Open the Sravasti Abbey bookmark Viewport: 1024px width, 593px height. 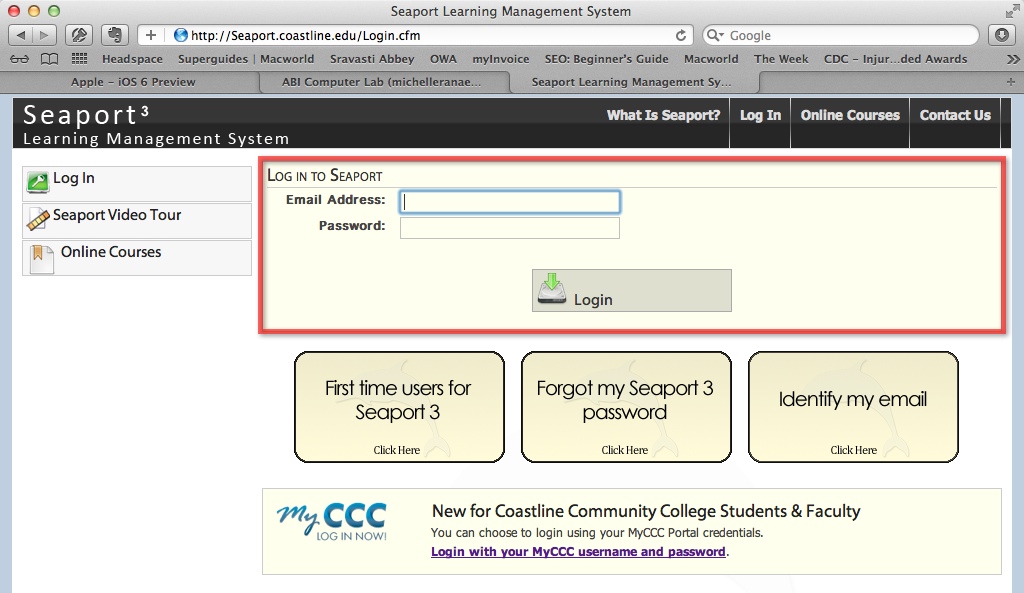tap(372, 59)
